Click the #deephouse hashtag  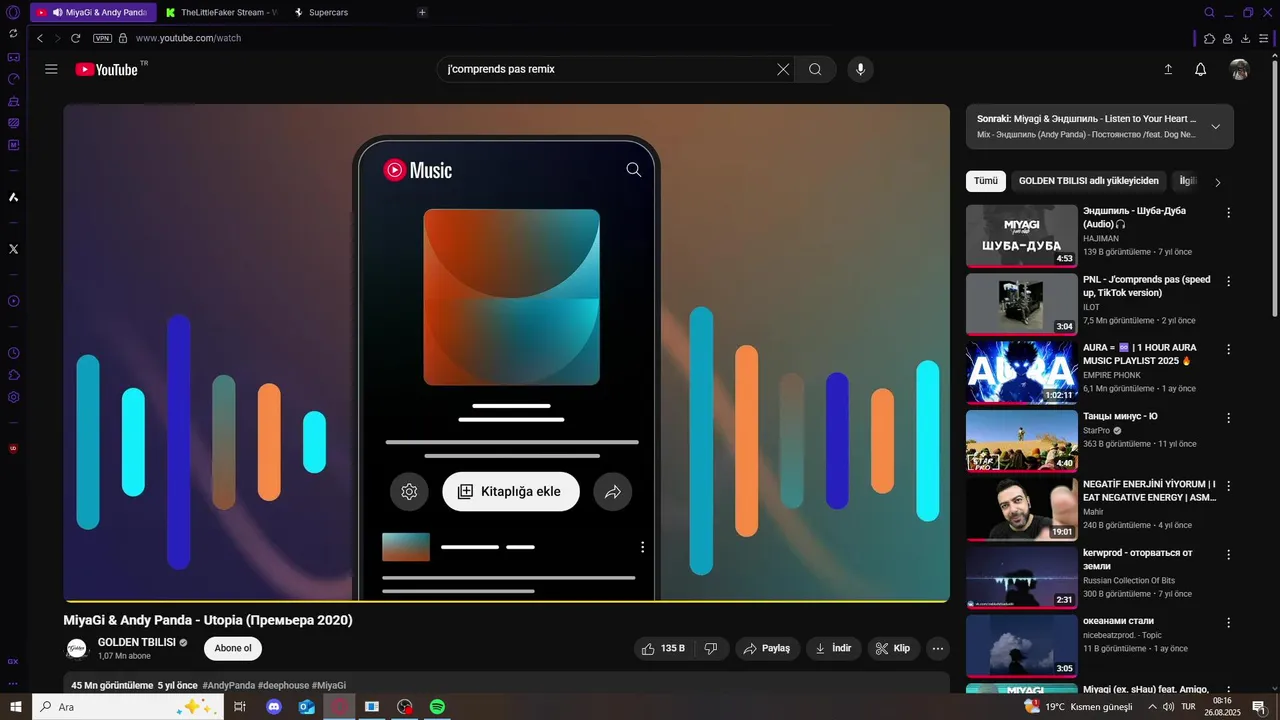(283, 685)
